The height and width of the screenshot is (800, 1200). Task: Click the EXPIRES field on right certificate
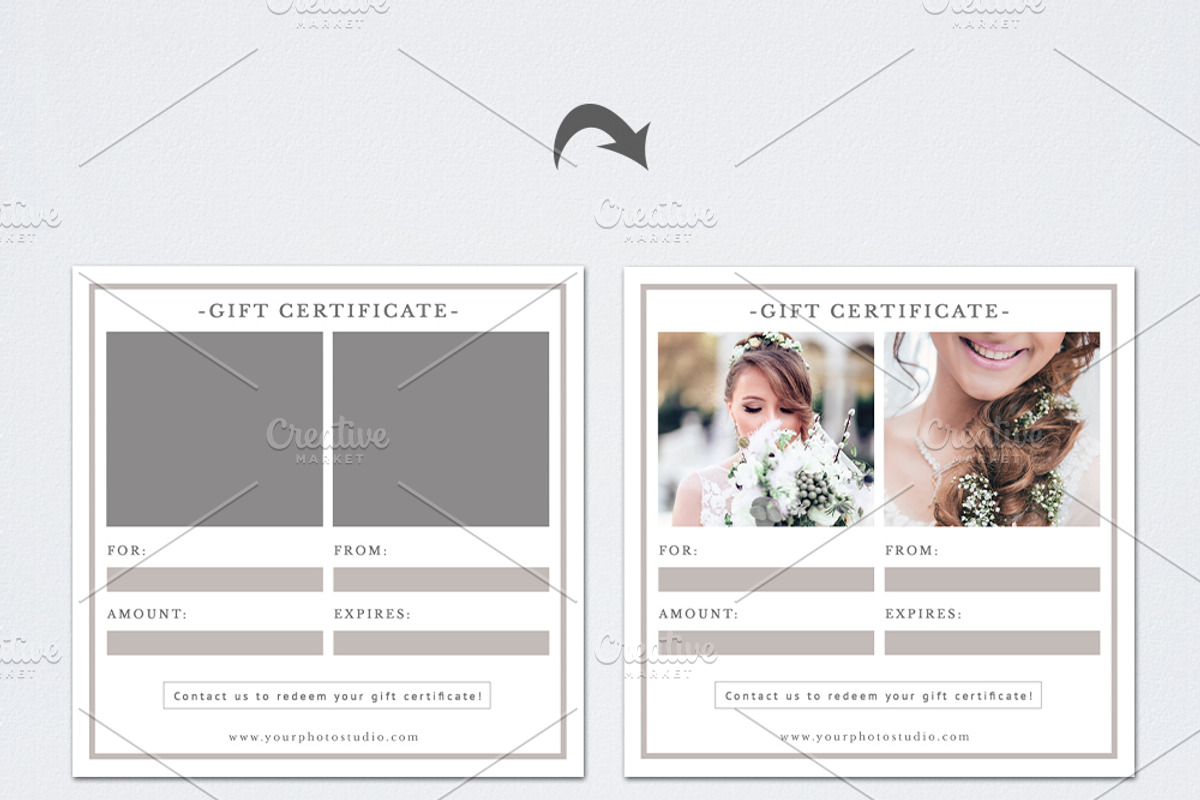(992, 643)
